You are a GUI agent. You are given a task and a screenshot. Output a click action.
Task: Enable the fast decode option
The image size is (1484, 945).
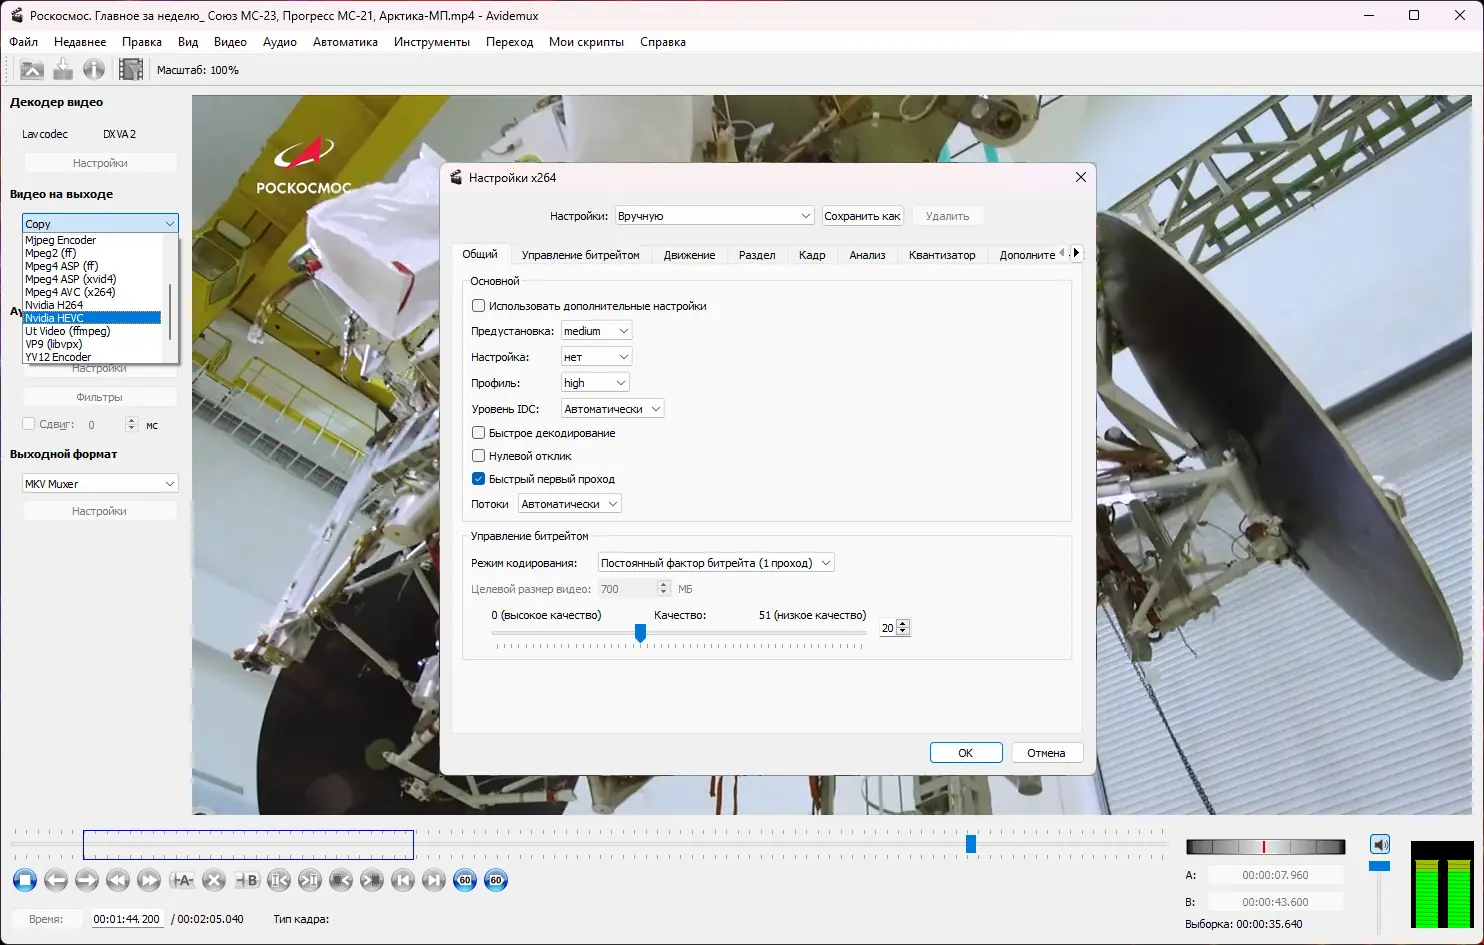click(478, 432)
